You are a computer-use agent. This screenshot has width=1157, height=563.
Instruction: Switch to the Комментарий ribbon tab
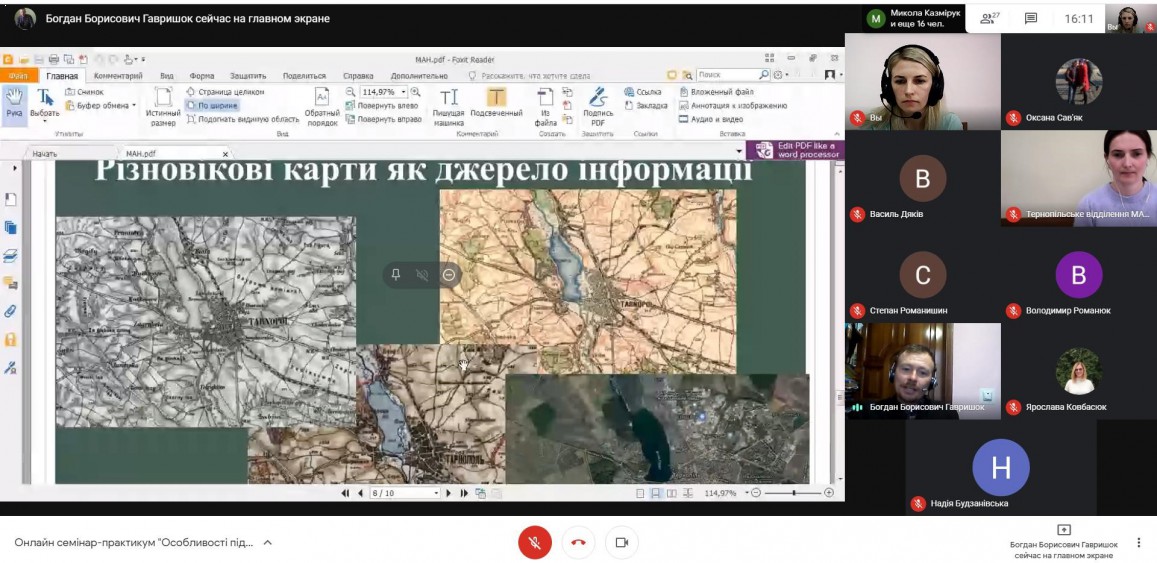coord(118,75)
